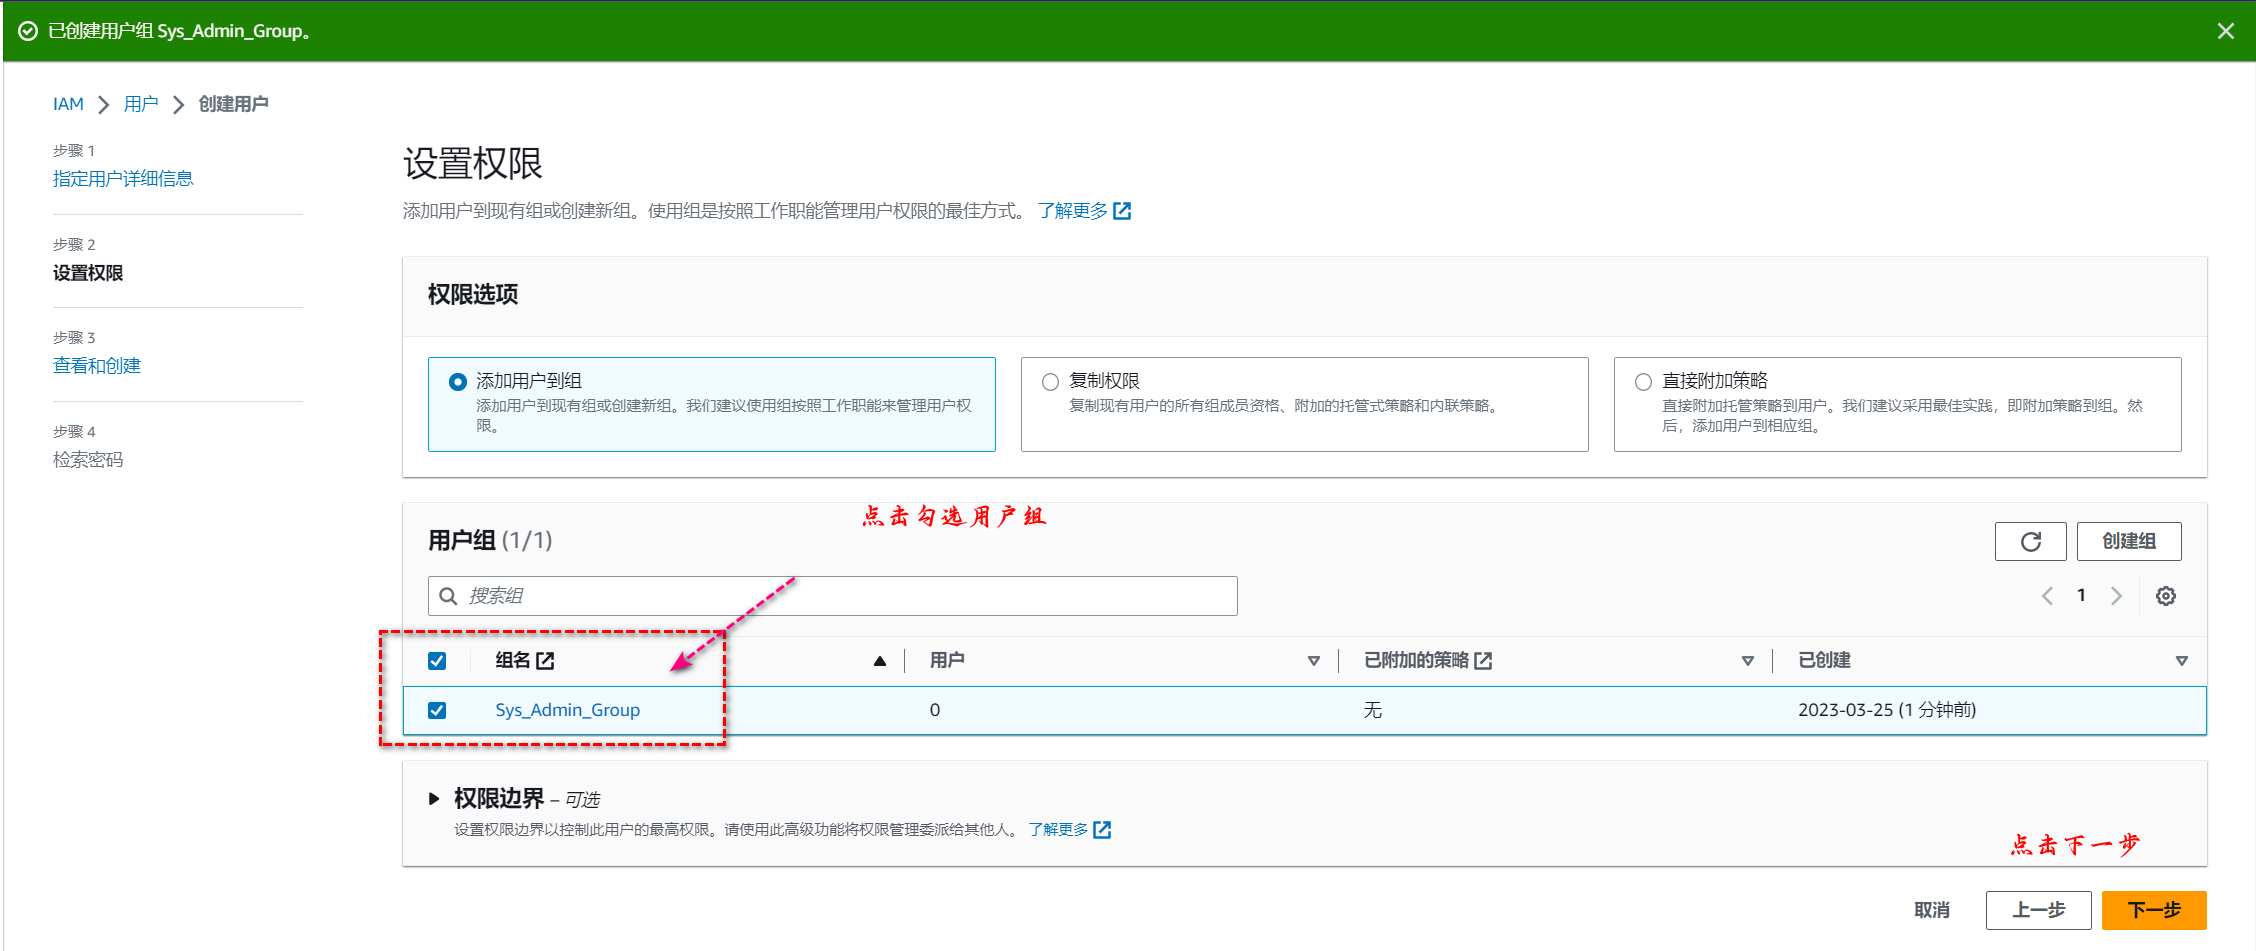This screenshot has width=2256, height=951.
Task: Click the 2023-03-25 created date cell
Action: 1887,710
